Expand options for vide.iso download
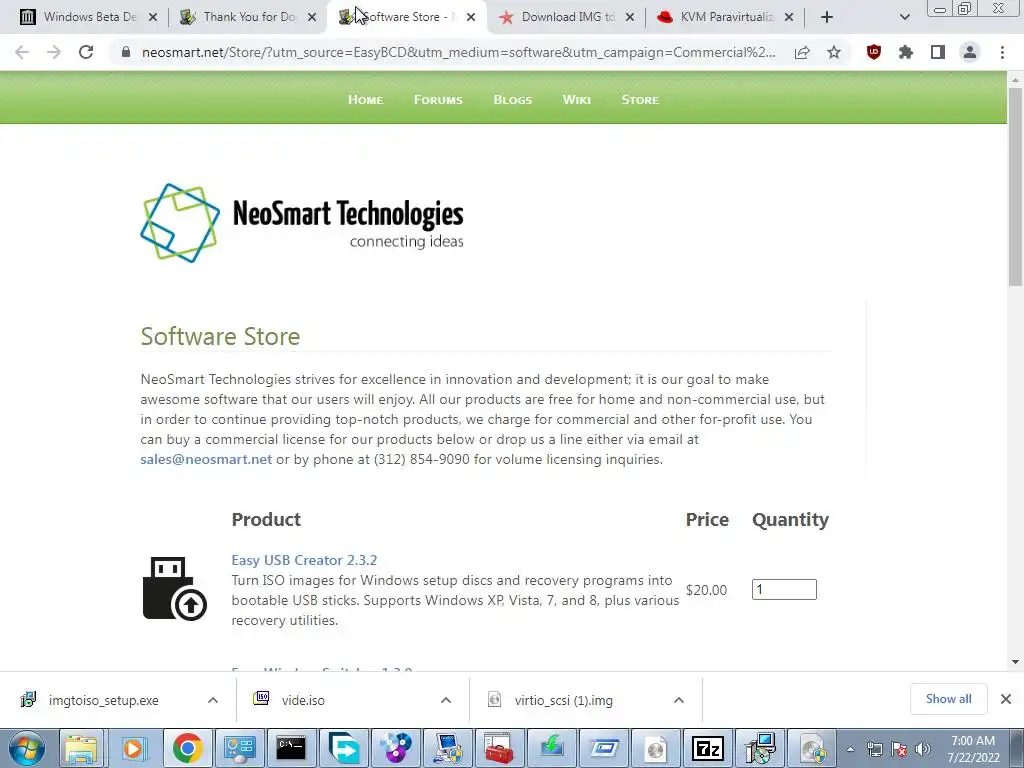The height and width of the screenshot is (768, 1024). (x=446, y=700)
